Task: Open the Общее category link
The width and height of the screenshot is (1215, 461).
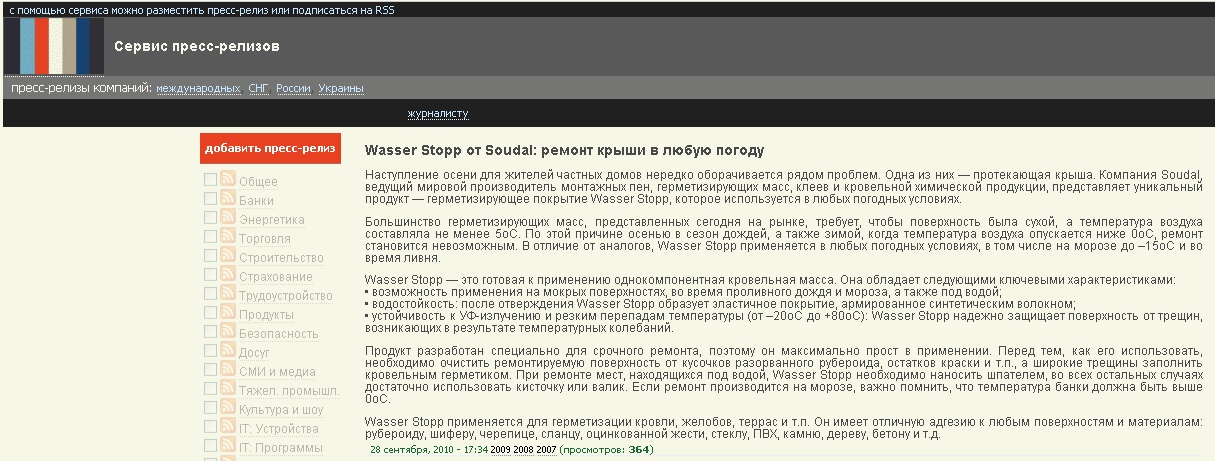Action: [258, 182]
